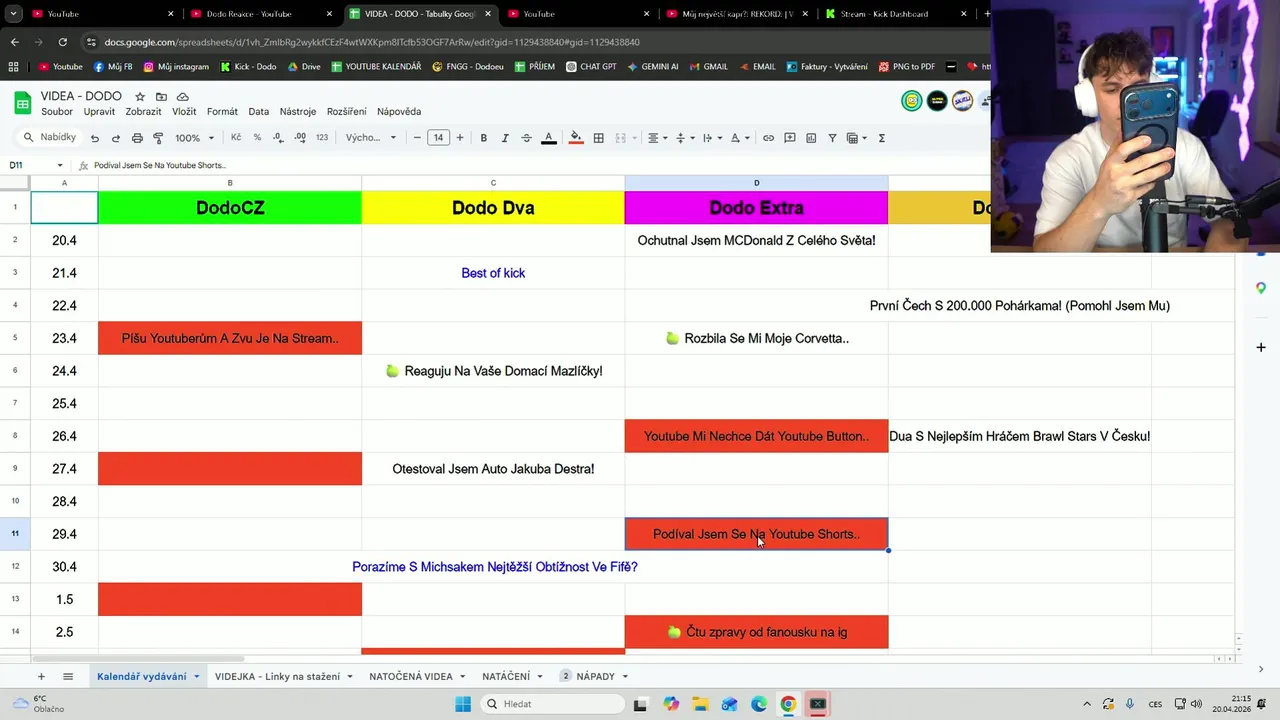Open the text color picker
The height and width of the screenshot is (720, 1280).
548,138
